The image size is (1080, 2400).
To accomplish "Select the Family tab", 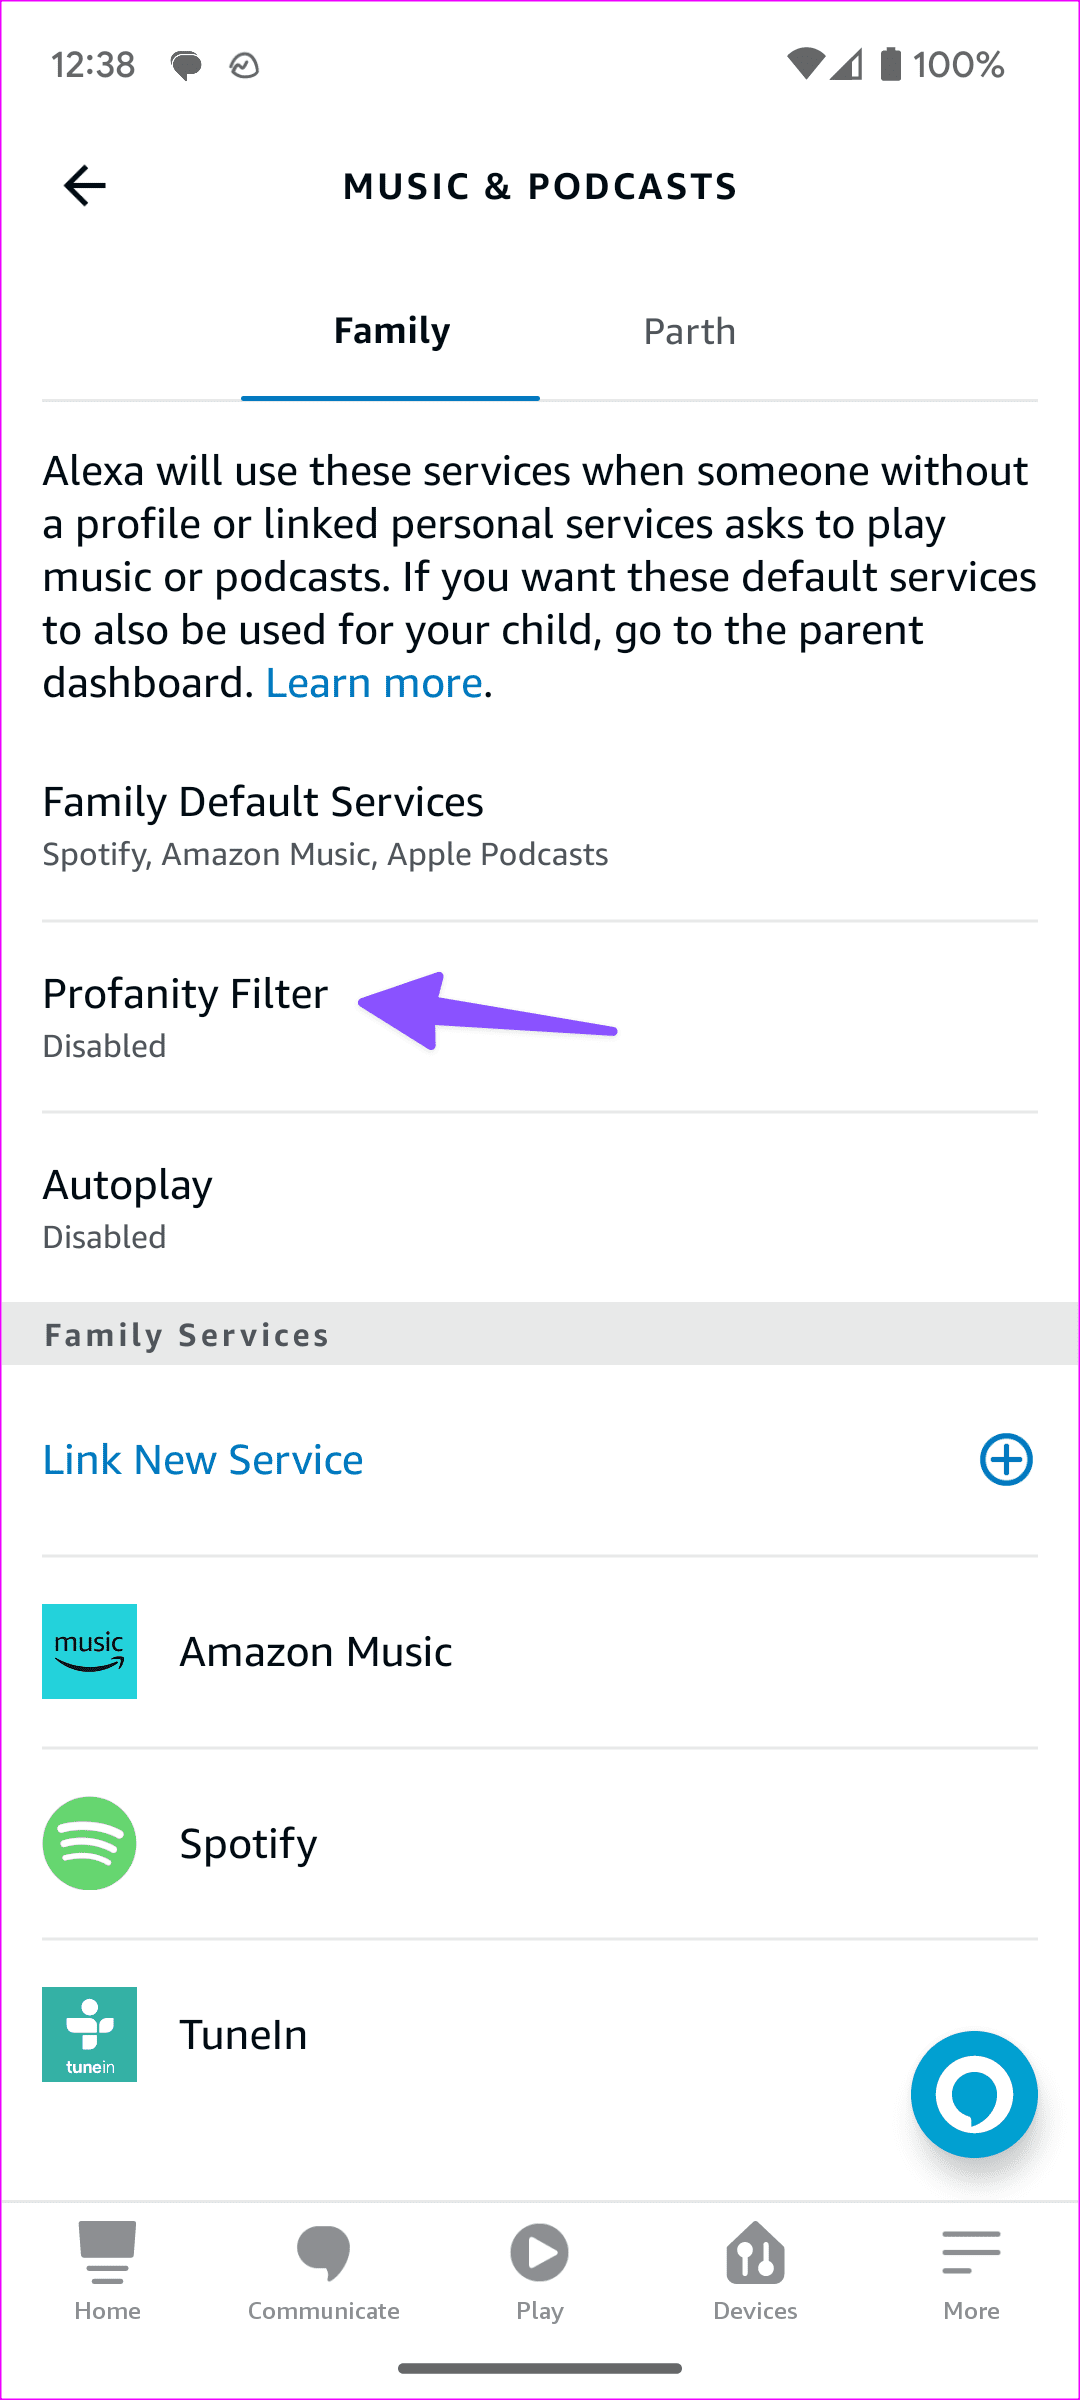I will pyautogui.click(x=391, y=332).
